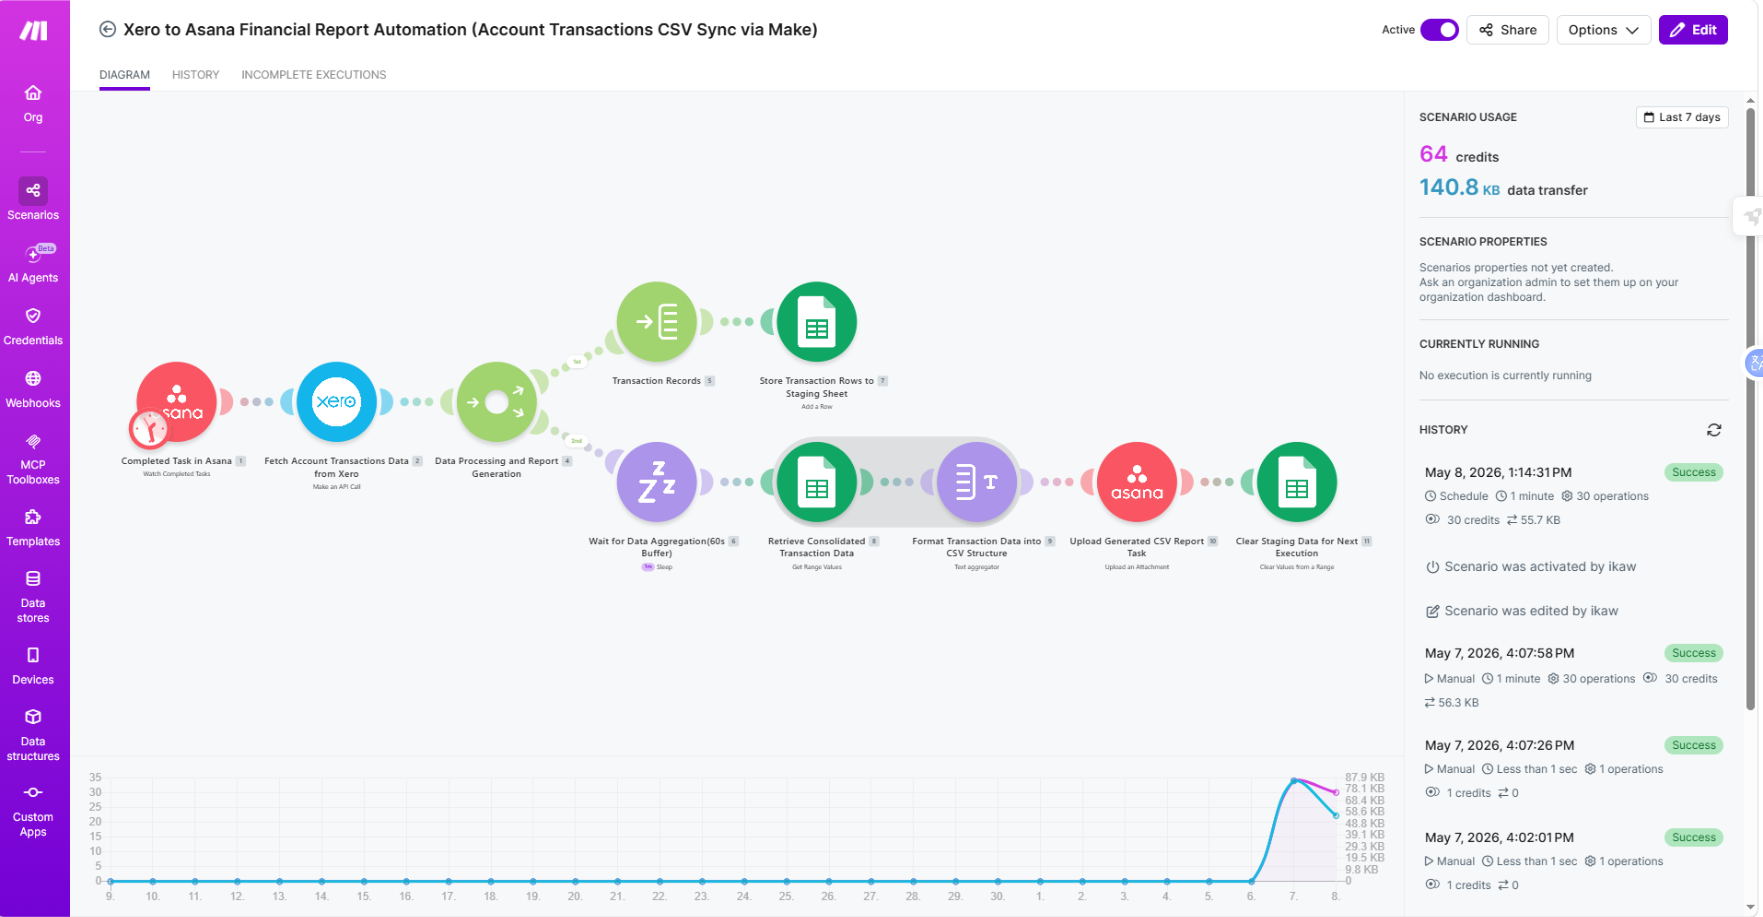Select Retrieve Consolidated Transaction Data module
Screen dimensions: 1763x917
point(817,482)
